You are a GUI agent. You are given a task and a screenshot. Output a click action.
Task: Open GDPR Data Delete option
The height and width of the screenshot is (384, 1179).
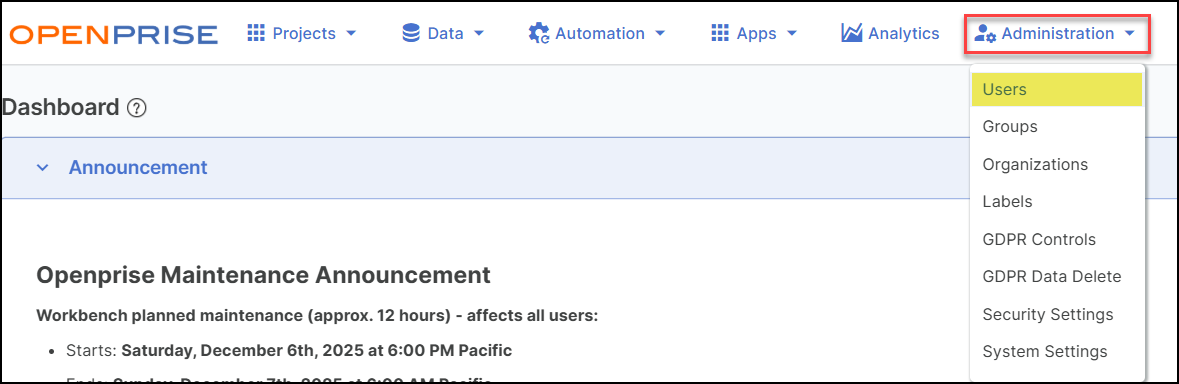(x=1057, y=277)
